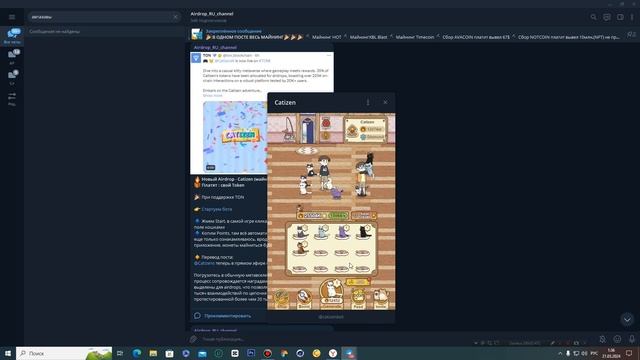This screenshot has width=640, height=360.
Task: Click the @catizenbot label below game
Action: coord(331,317)
